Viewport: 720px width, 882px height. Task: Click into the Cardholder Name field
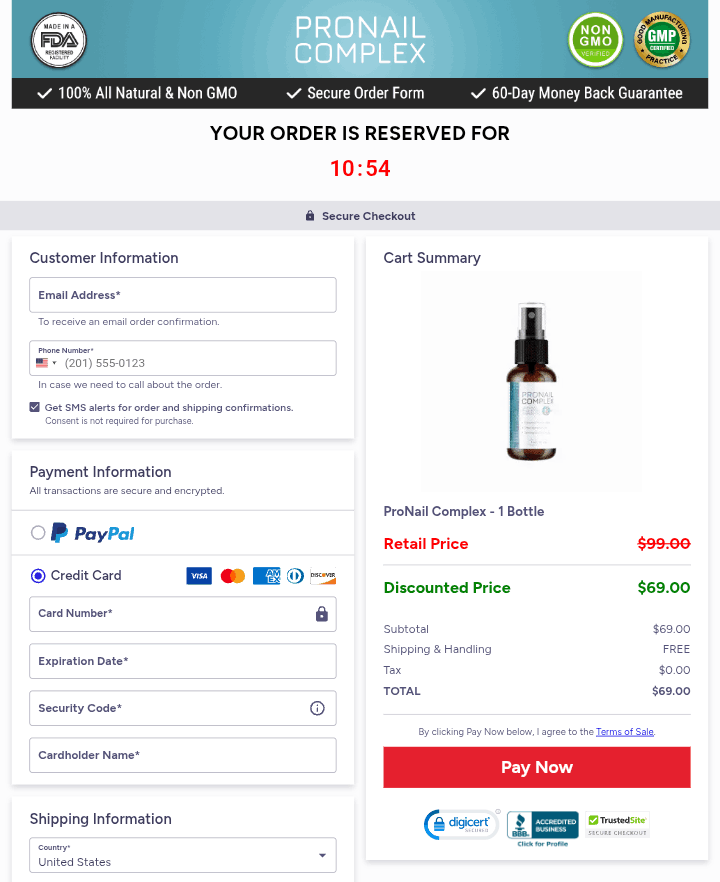click(x=183, y=755)
